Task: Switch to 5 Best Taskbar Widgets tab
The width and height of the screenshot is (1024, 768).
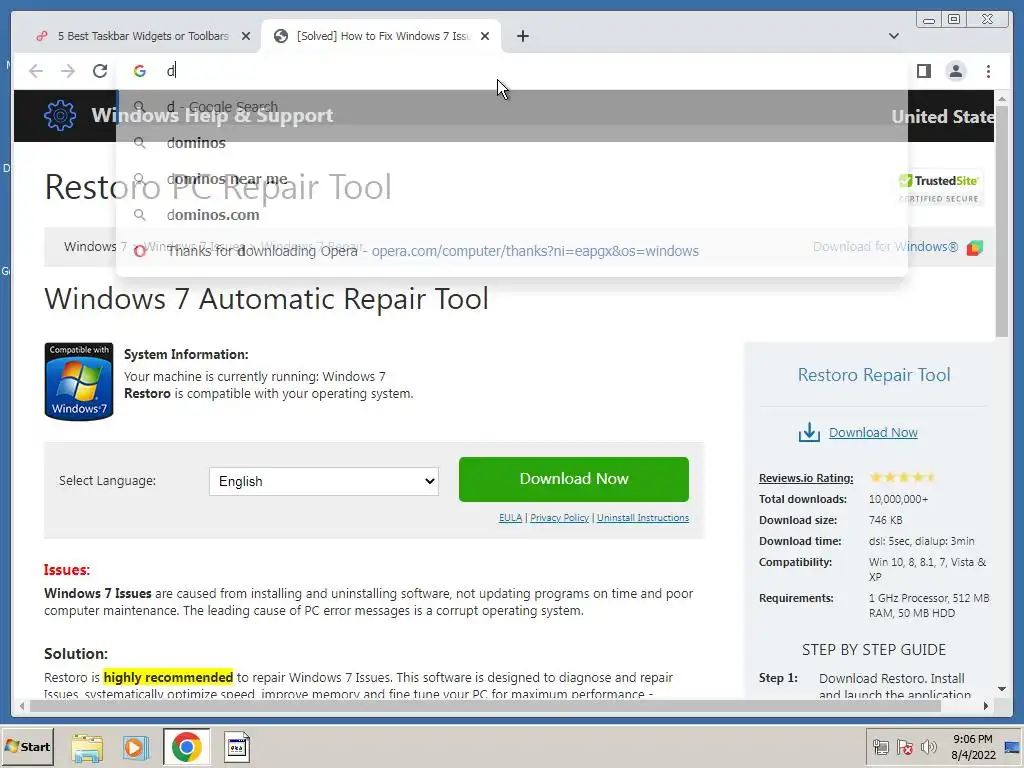Action: 142,36
